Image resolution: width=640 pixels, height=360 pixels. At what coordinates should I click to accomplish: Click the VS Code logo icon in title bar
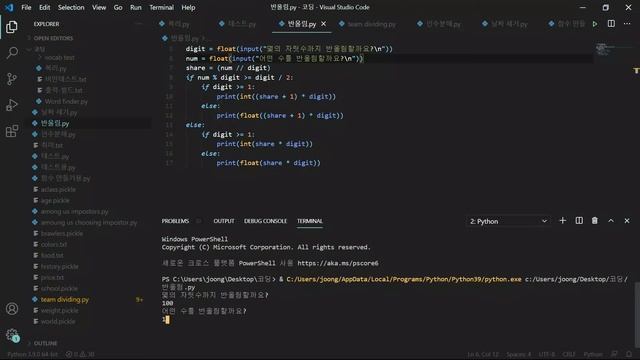[9, 7]
